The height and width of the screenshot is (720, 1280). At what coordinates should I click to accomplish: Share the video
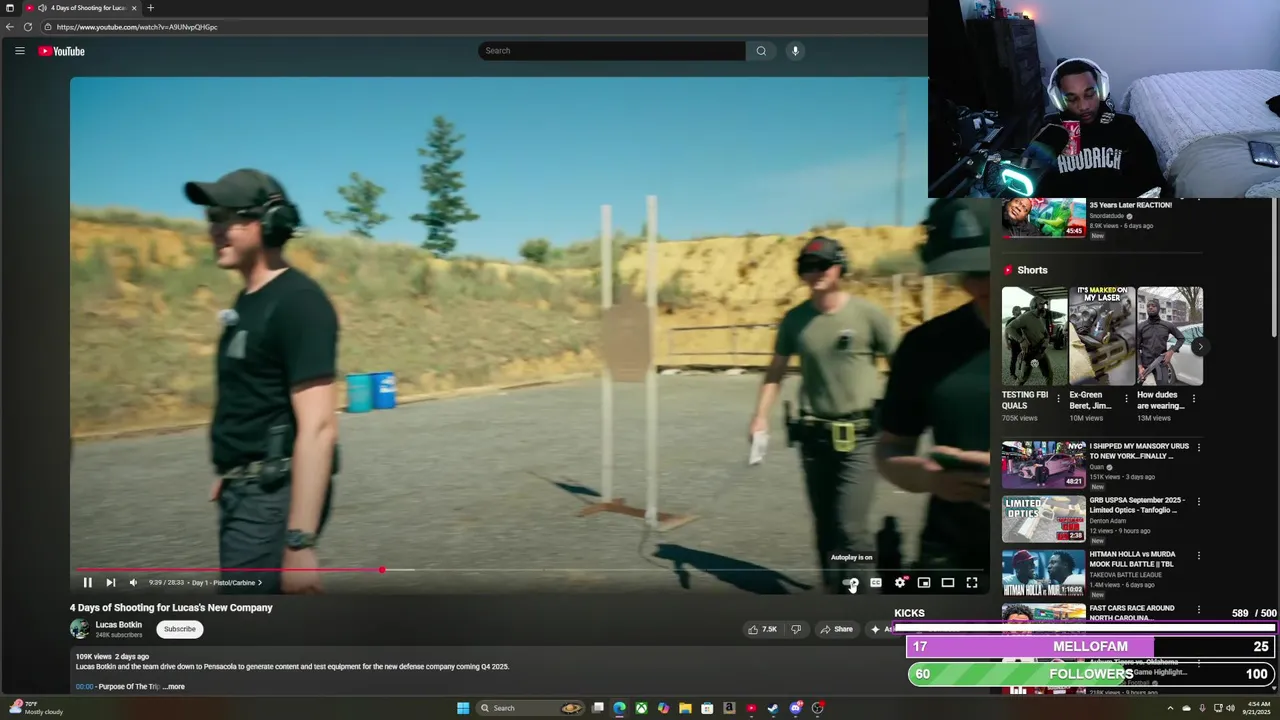coord(836,629)
